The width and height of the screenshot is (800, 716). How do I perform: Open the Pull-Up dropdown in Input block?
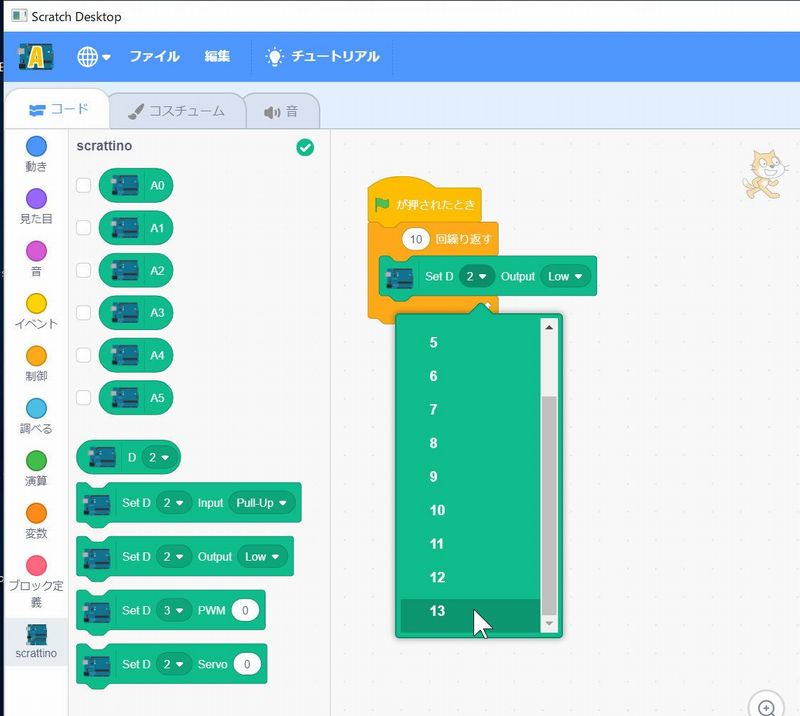262,502
